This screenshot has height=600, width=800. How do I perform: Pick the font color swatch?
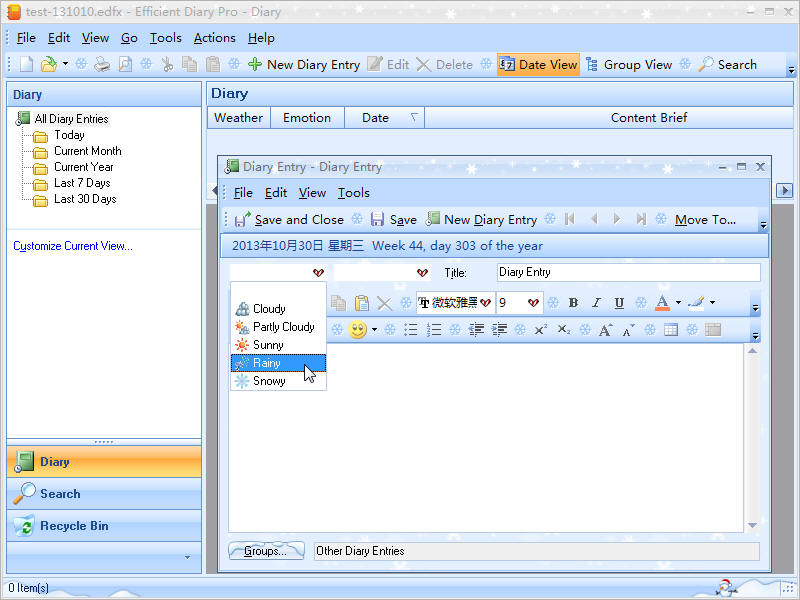662,303
